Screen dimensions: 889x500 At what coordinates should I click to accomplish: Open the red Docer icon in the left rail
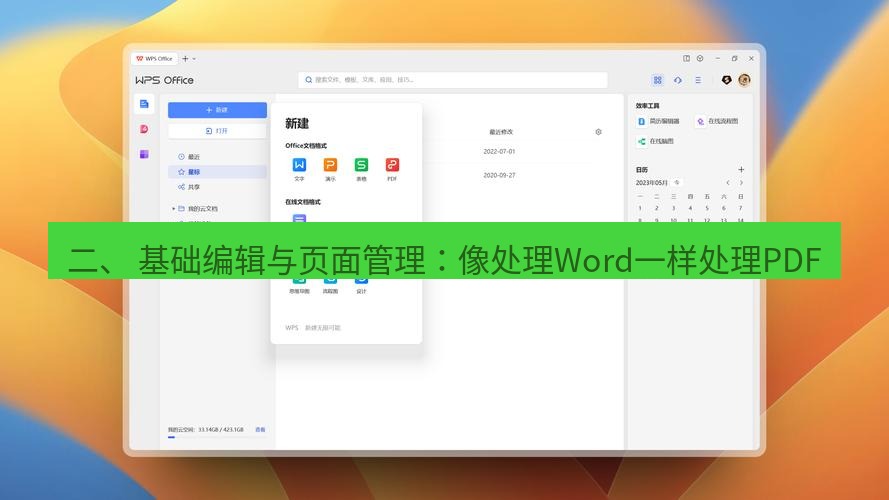(x=144, y=129)
